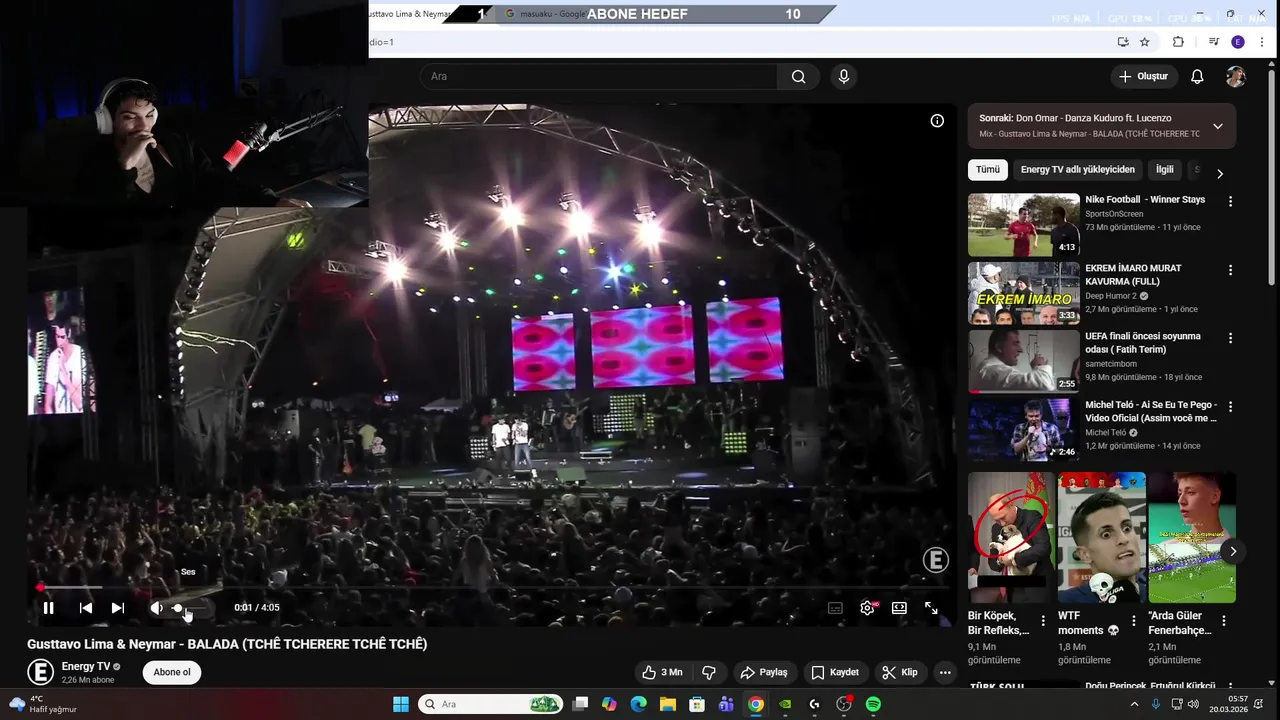This screenshot has width=1280, height=720.
Task: Open the Energy TV channel avatar
Action: 40,672
